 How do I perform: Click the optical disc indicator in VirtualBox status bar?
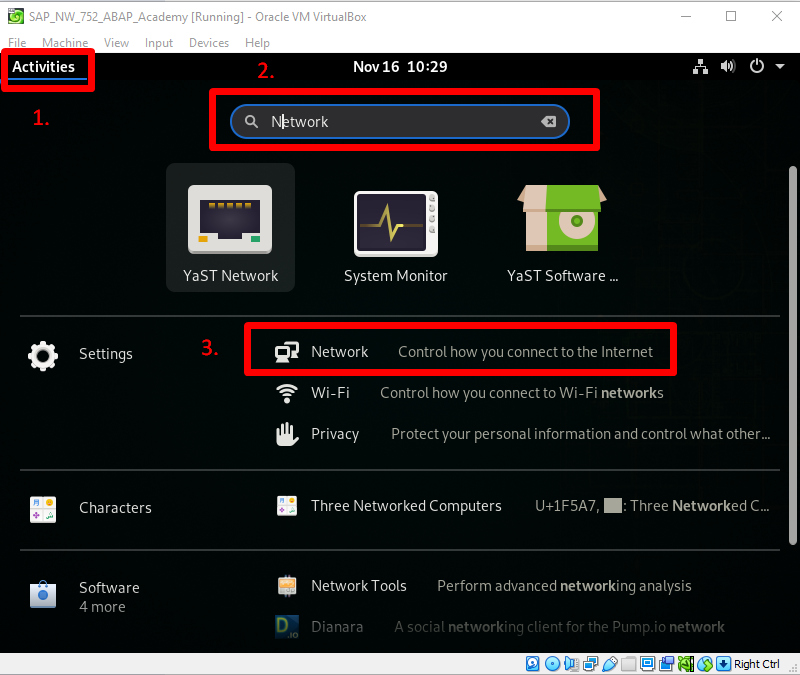(552, 664)
